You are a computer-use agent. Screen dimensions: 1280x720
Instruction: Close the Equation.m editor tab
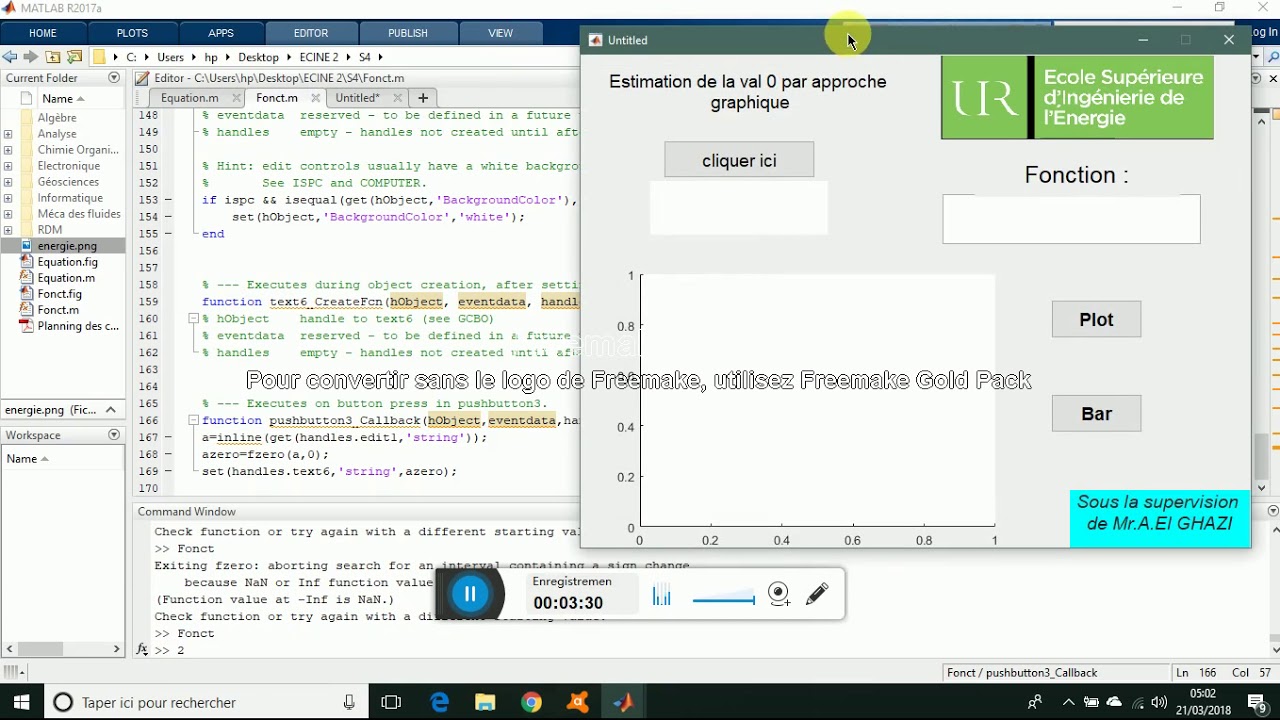(237, 98)
